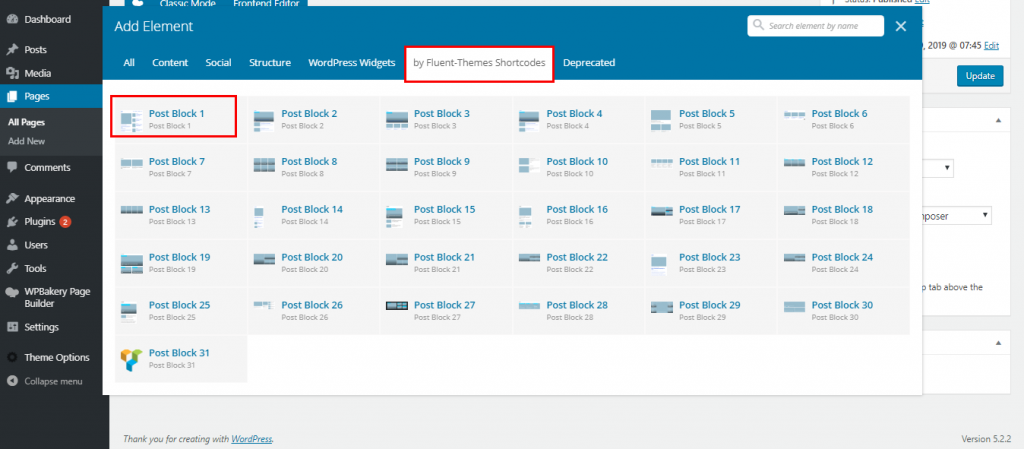Switch to the Content tab
The height and width of the screenshot is (449, 1024).
170,62
